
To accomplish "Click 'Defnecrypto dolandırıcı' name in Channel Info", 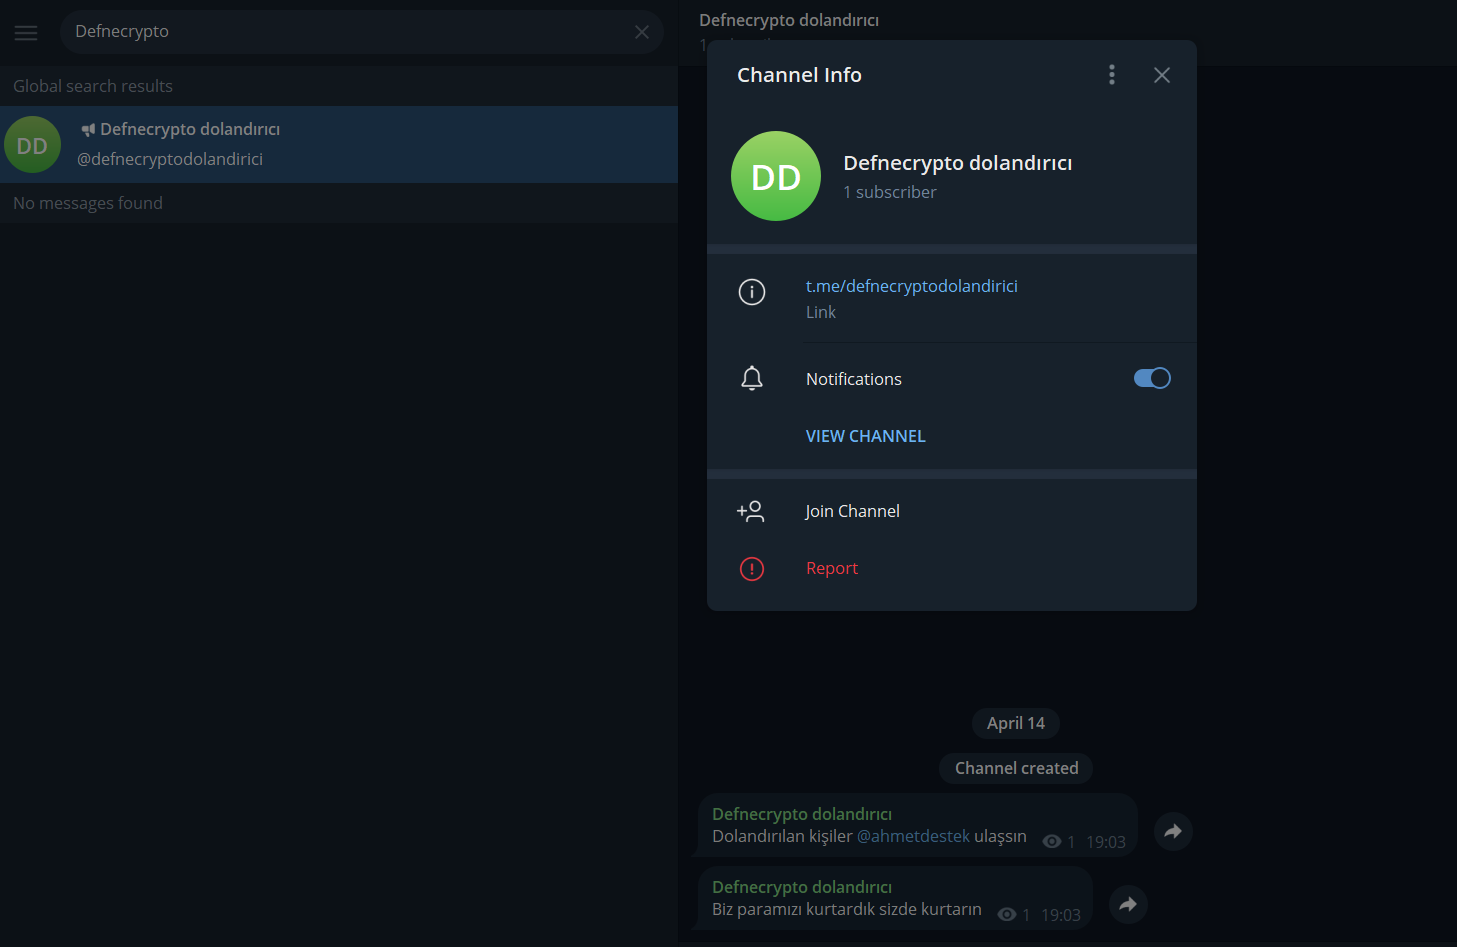I will 958,163.
